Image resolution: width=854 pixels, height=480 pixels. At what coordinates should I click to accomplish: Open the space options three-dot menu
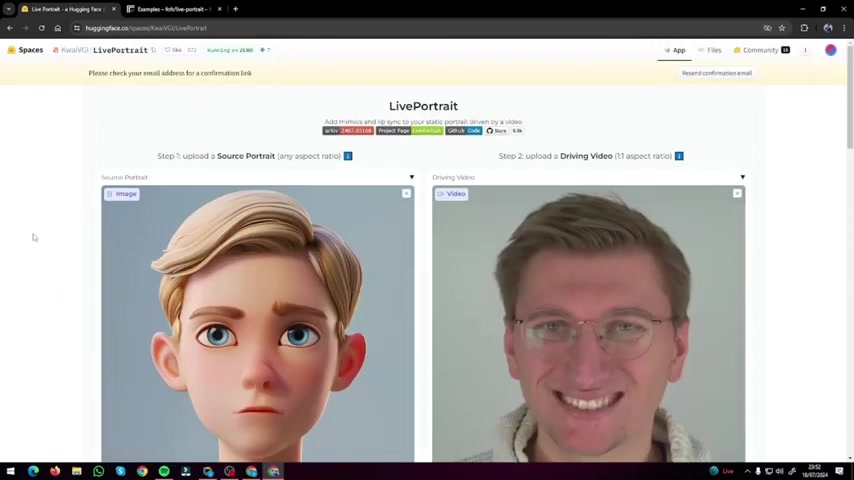click(x=805, y=50)
